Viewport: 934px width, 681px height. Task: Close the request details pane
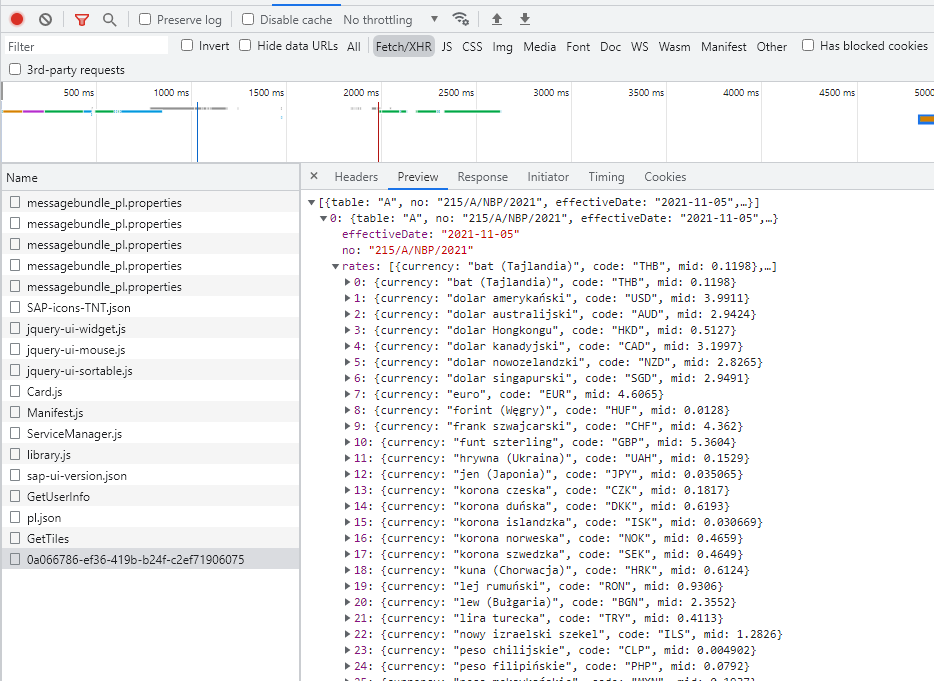tap(314, 176)
